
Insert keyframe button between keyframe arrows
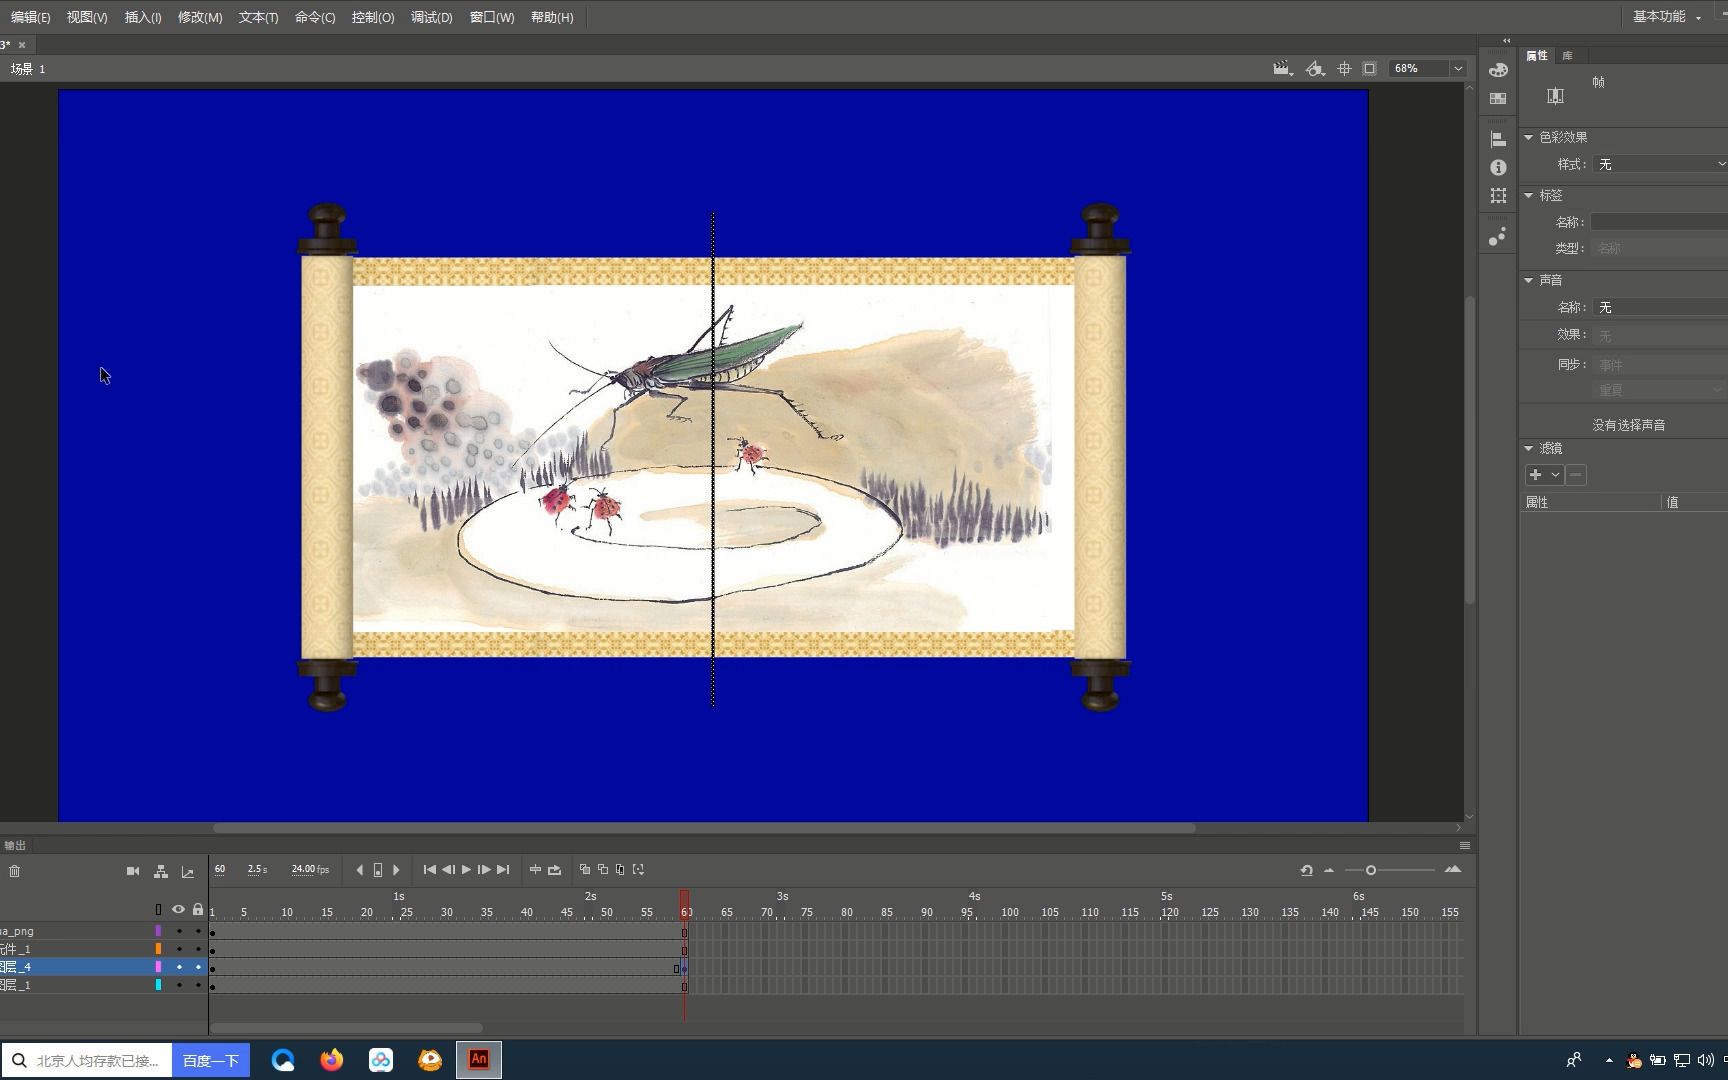tap(378, 870)
